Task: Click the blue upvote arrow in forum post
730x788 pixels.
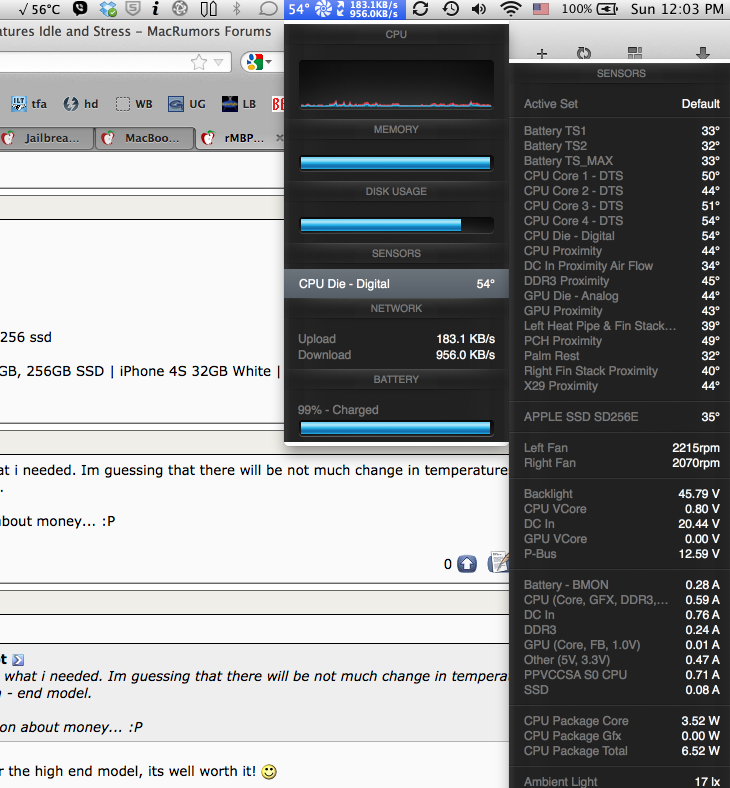Action: 467,564
